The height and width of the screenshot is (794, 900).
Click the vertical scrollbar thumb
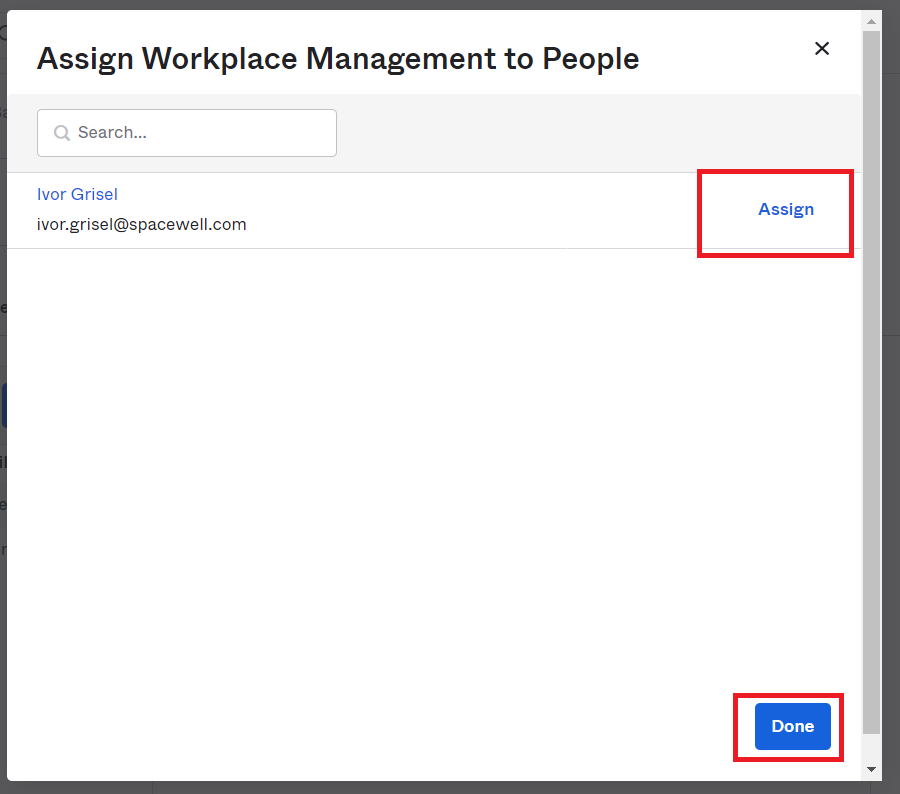[871, 382]
